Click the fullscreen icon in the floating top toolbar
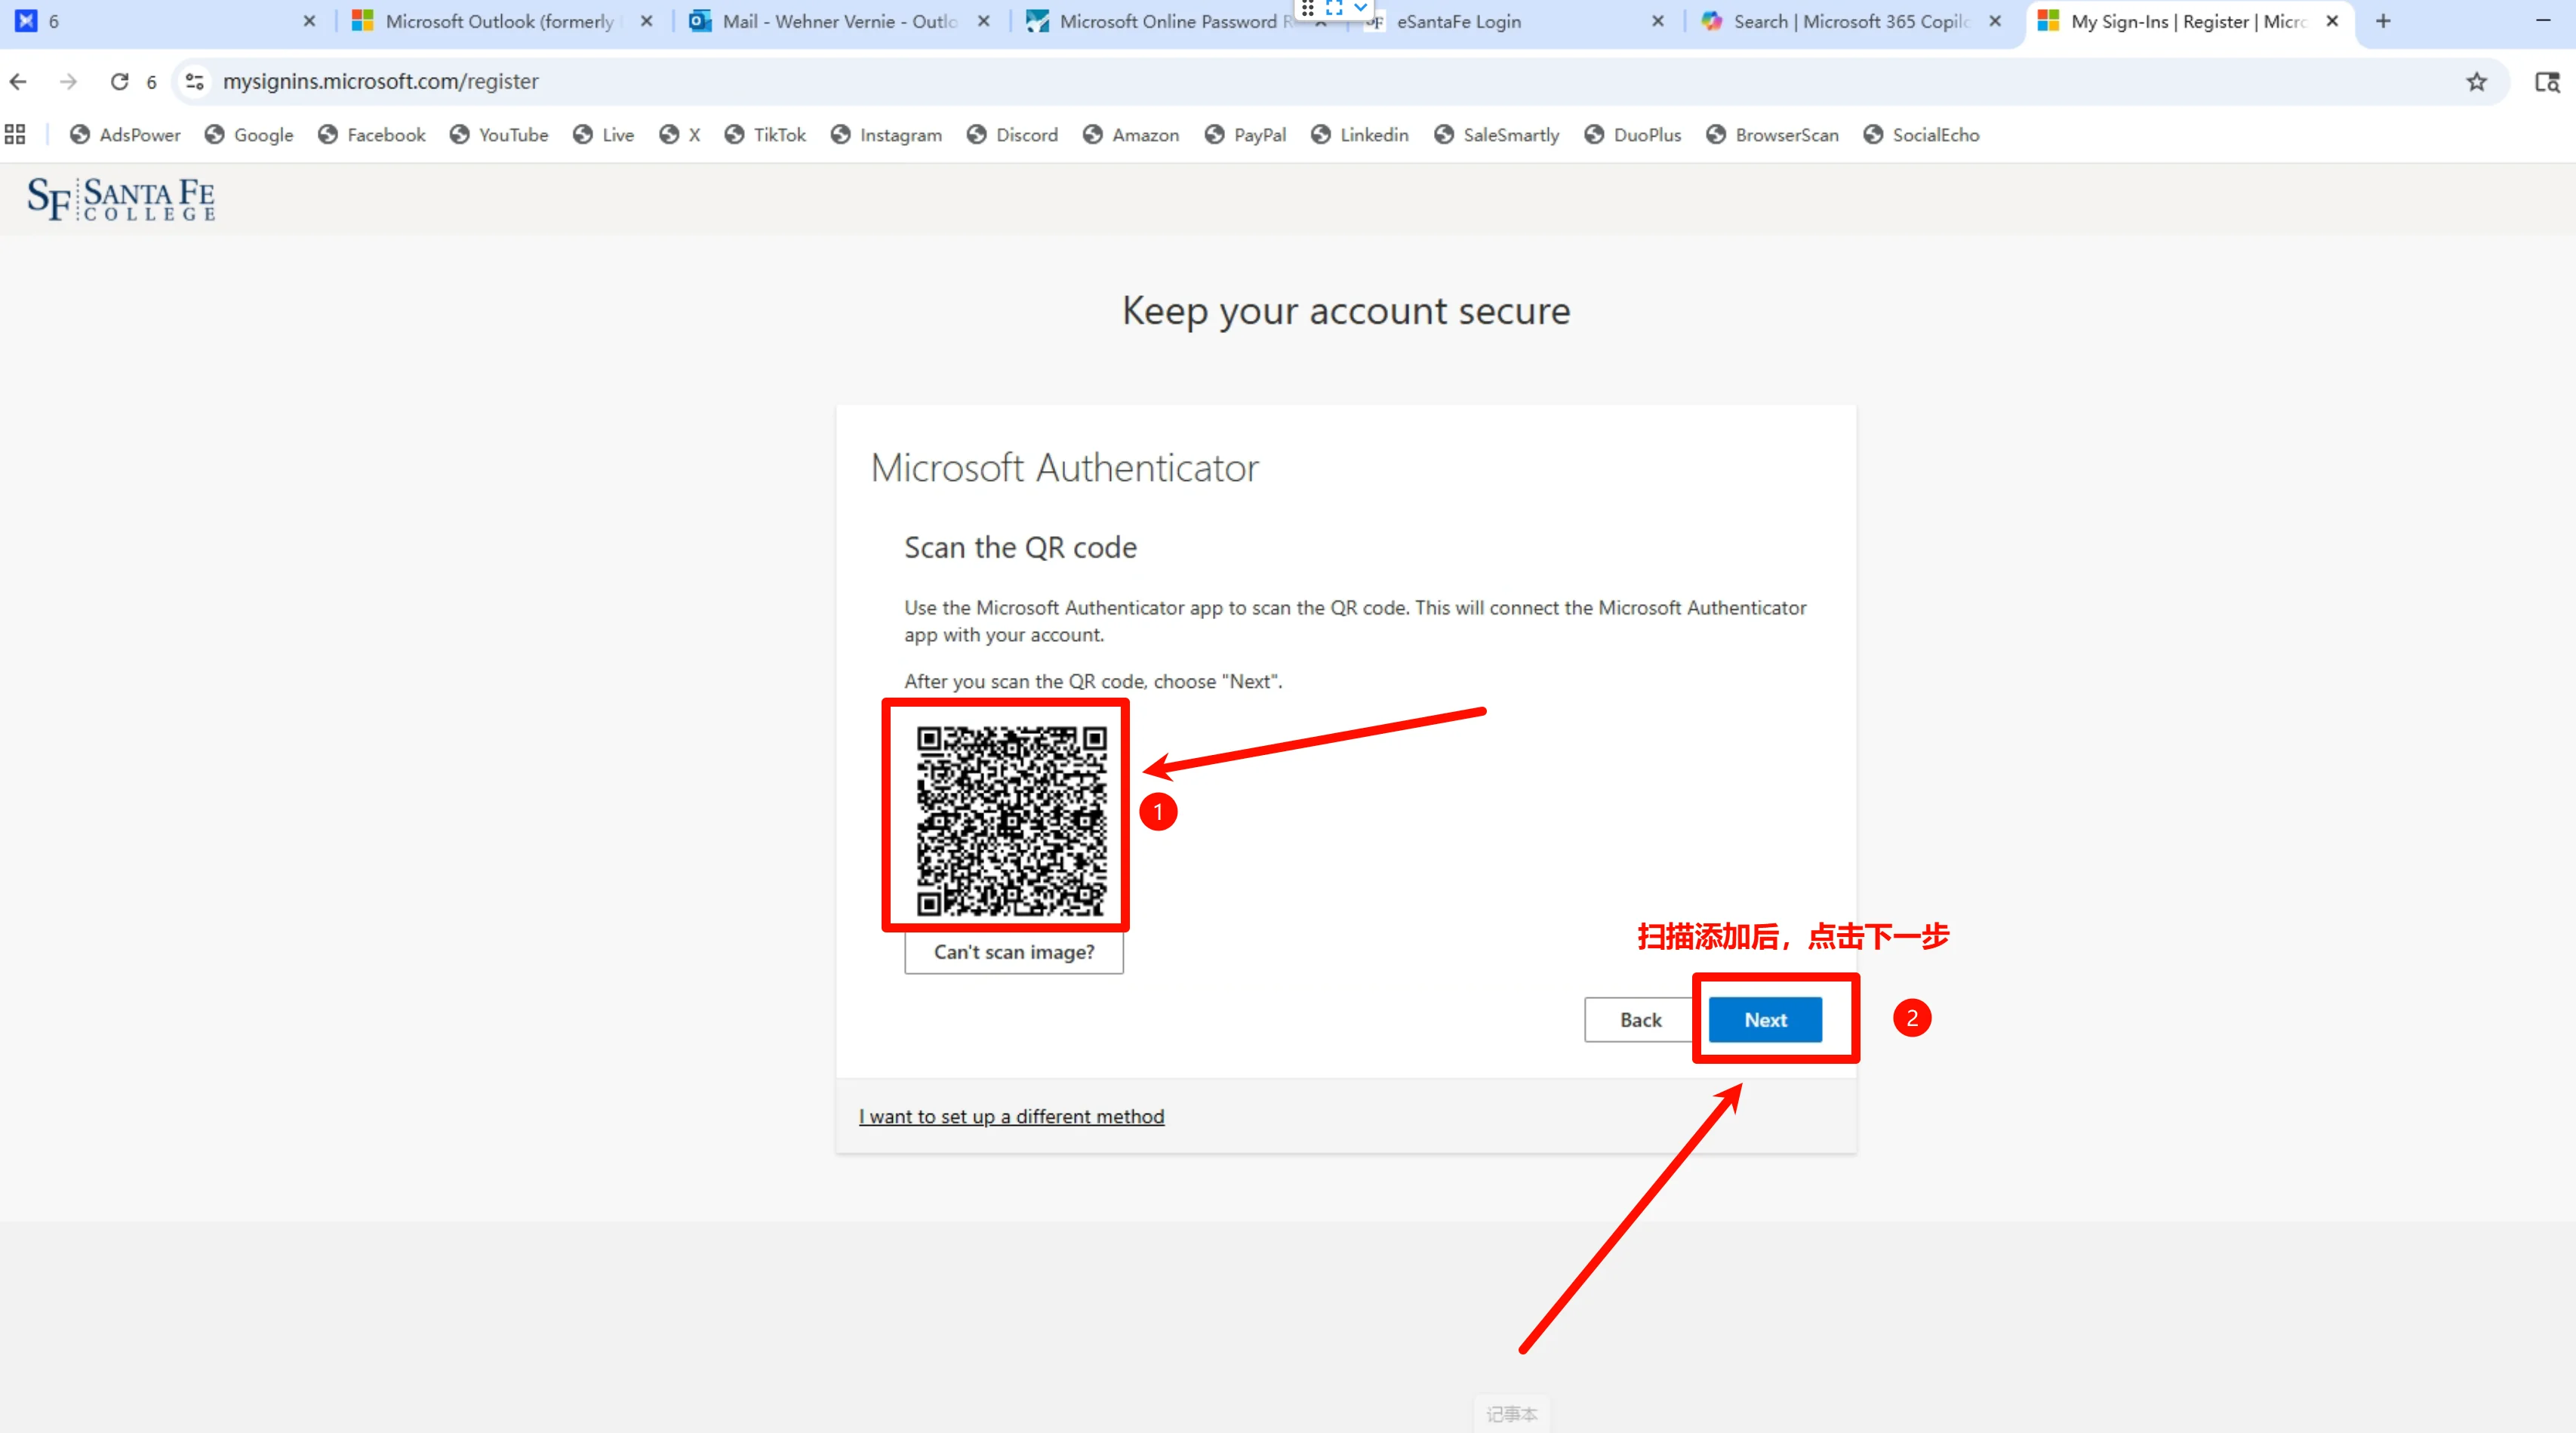Screen dimensions: 2576x1433 (x=1333, y=8)
